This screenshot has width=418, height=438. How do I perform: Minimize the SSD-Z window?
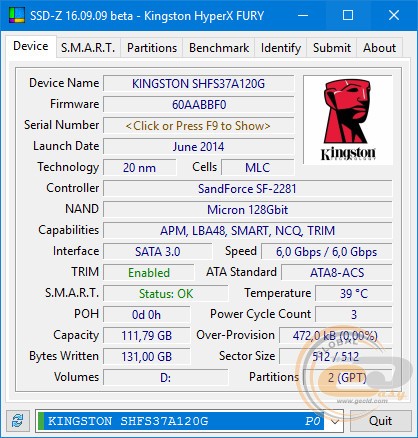pyautogui.click(x=303, y=15)
